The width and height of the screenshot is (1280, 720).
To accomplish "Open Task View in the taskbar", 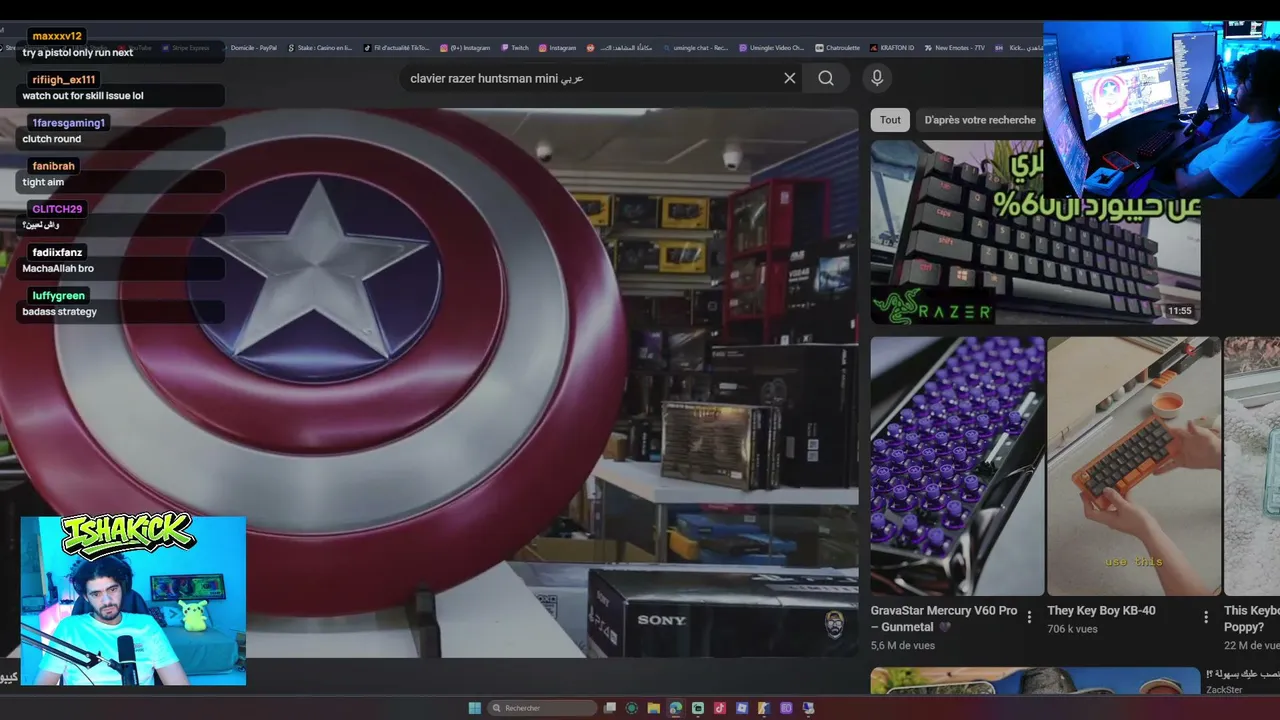I will coord(610,708).
